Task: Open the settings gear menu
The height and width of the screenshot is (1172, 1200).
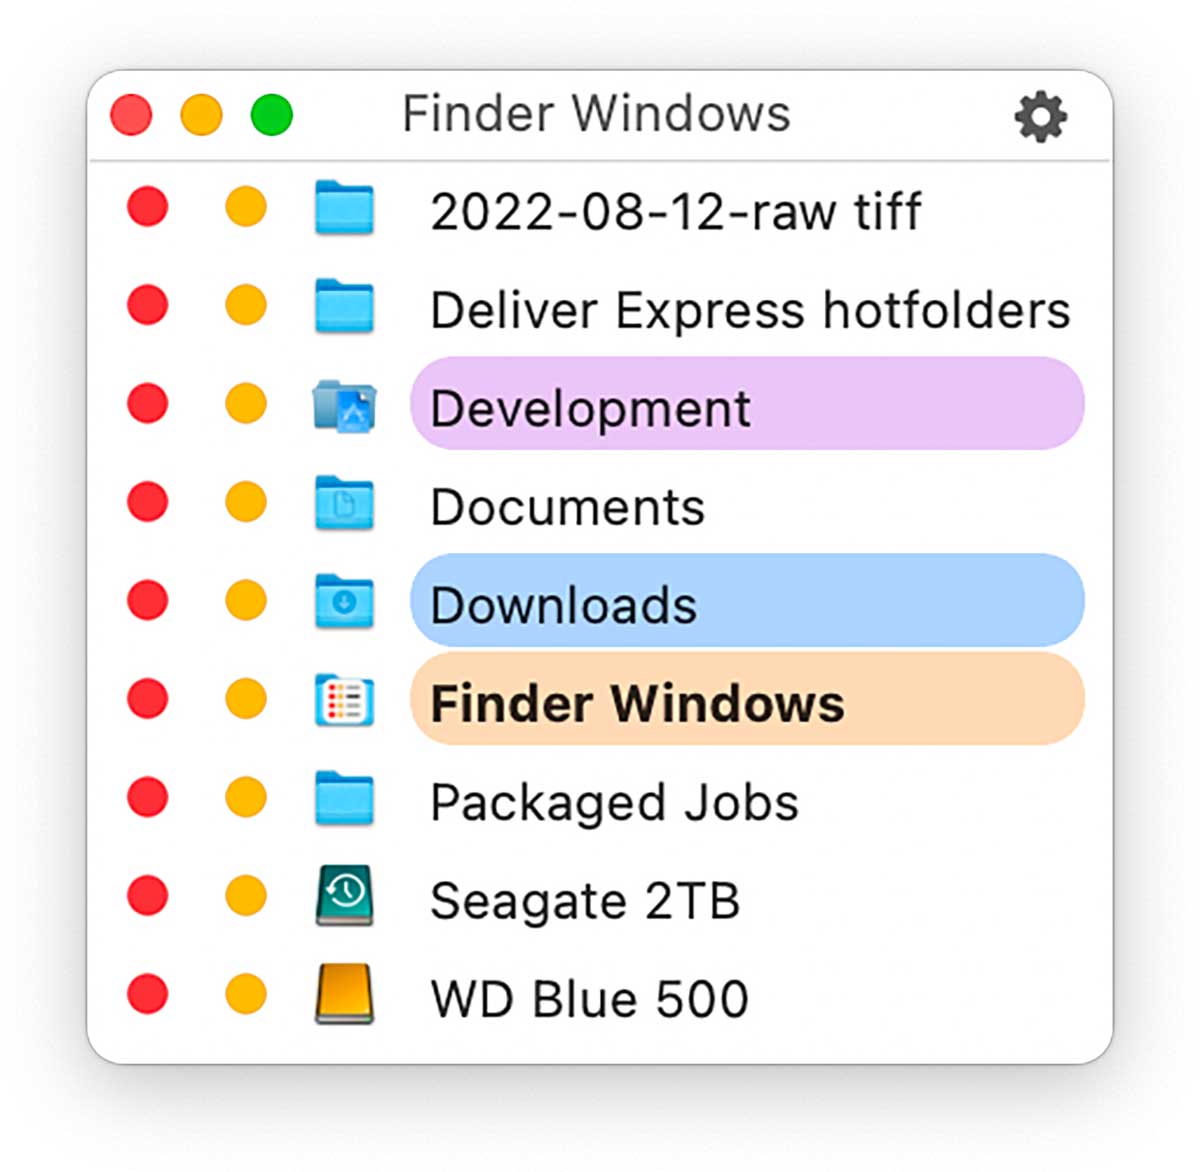Action: [x=1040, y=117]
